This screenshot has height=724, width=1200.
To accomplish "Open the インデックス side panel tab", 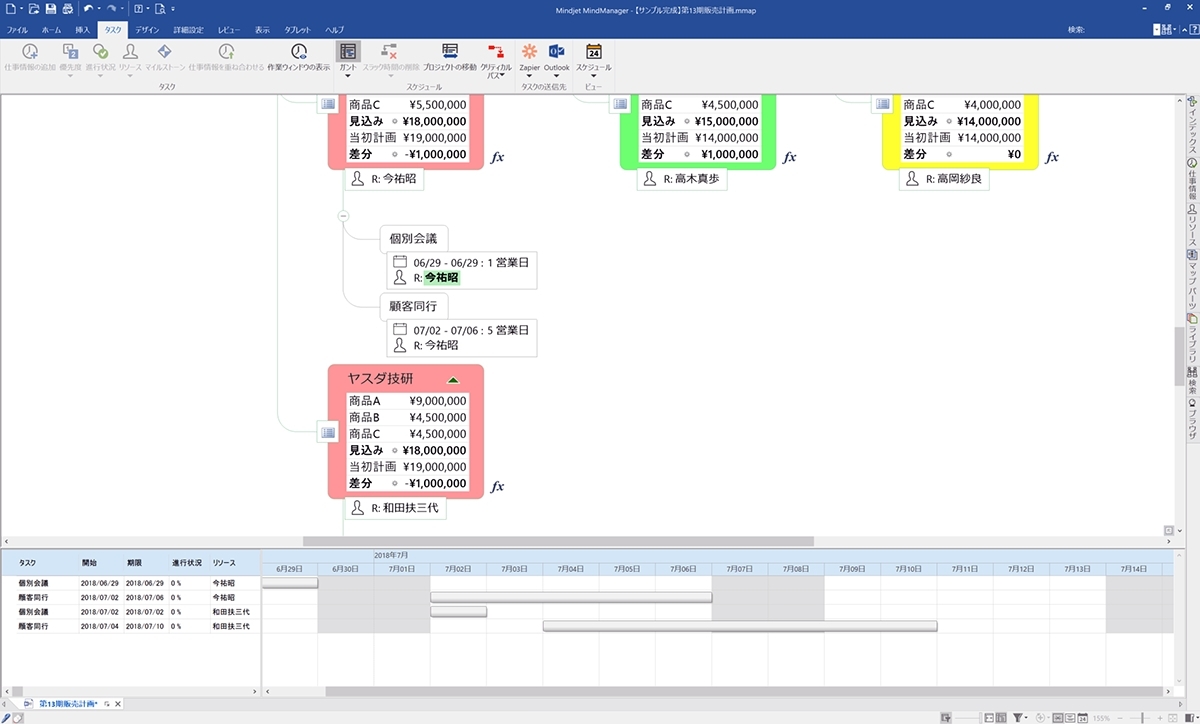I will click(1191, 125).
